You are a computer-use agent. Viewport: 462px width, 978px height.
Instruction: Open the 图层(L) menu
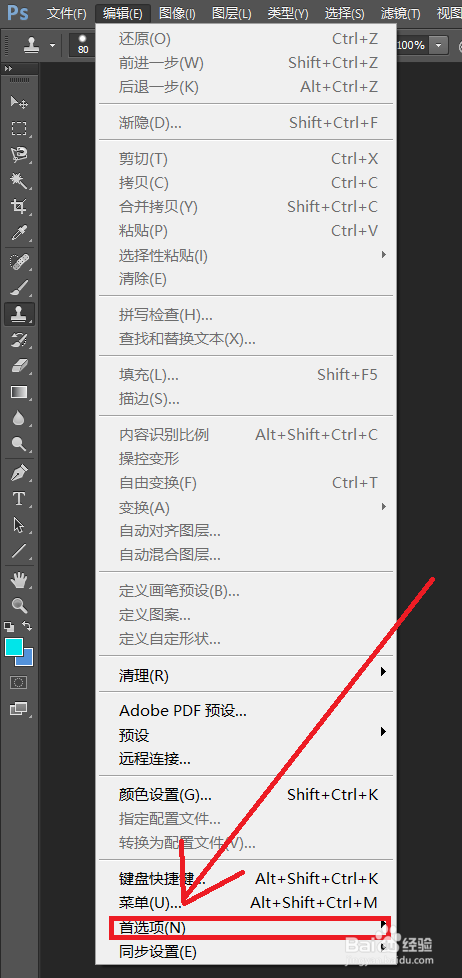231,13
